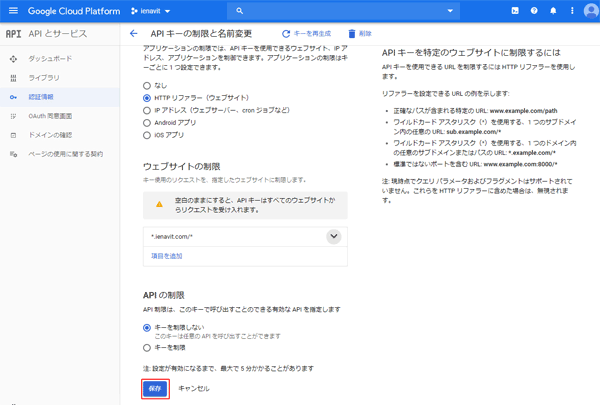Image resolution: width=600 pixels, height=405 pixels.
Task: Open the ienavit project selector
Action: tap(150, 11)
